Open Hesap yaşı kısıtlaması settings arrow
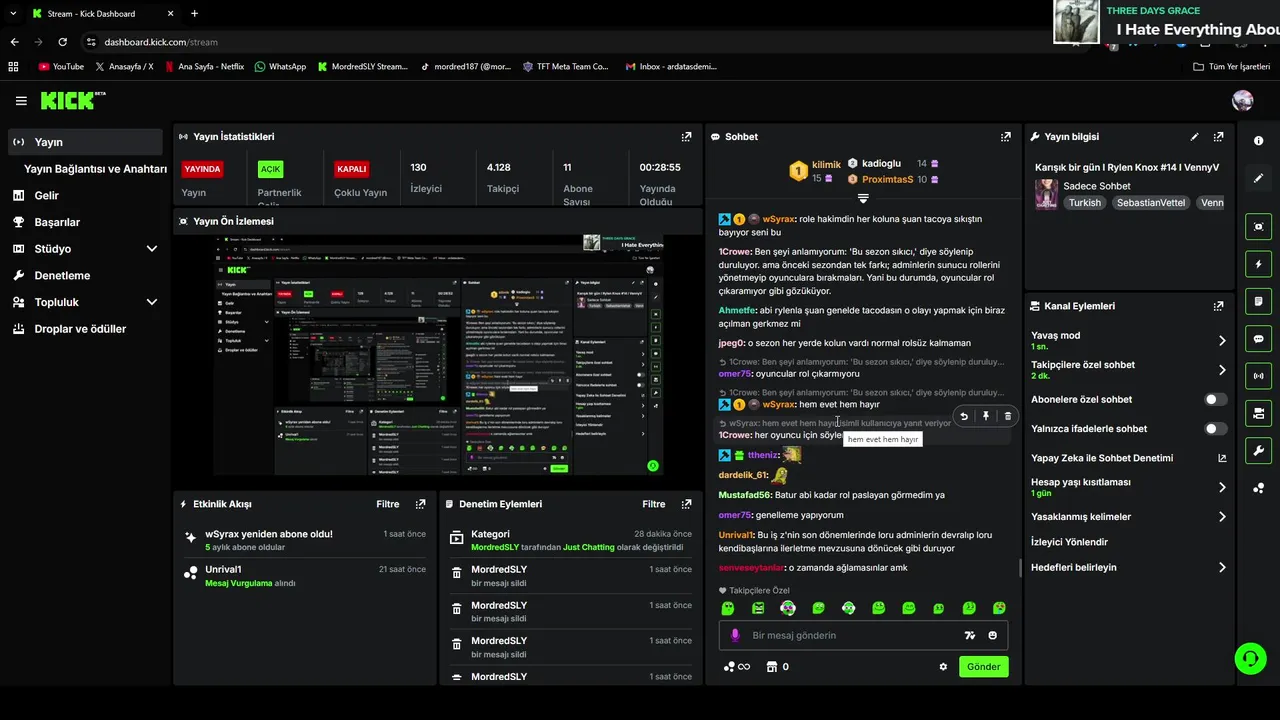The image size is (1280, 720). pyautogui.click(x=1222, y=488)
